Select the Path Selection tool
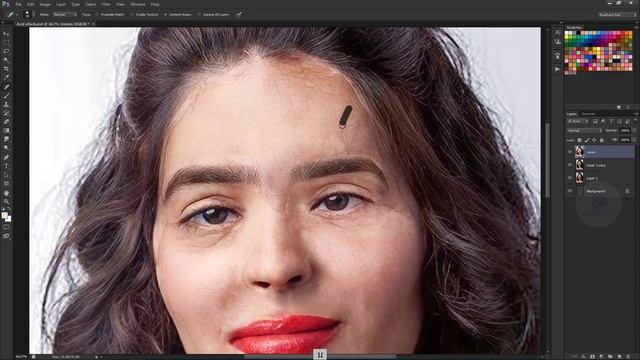Screen dimensions: 640x360 click(6, 175)
